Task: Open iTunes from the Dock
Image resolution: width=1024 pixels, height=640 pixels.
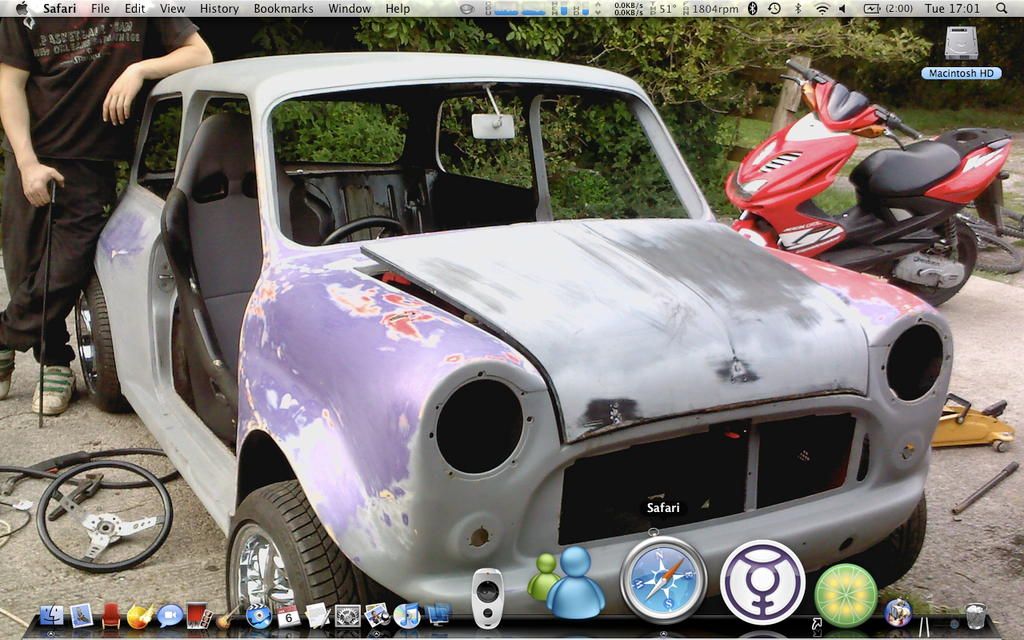Action: [x=407, y=615]
